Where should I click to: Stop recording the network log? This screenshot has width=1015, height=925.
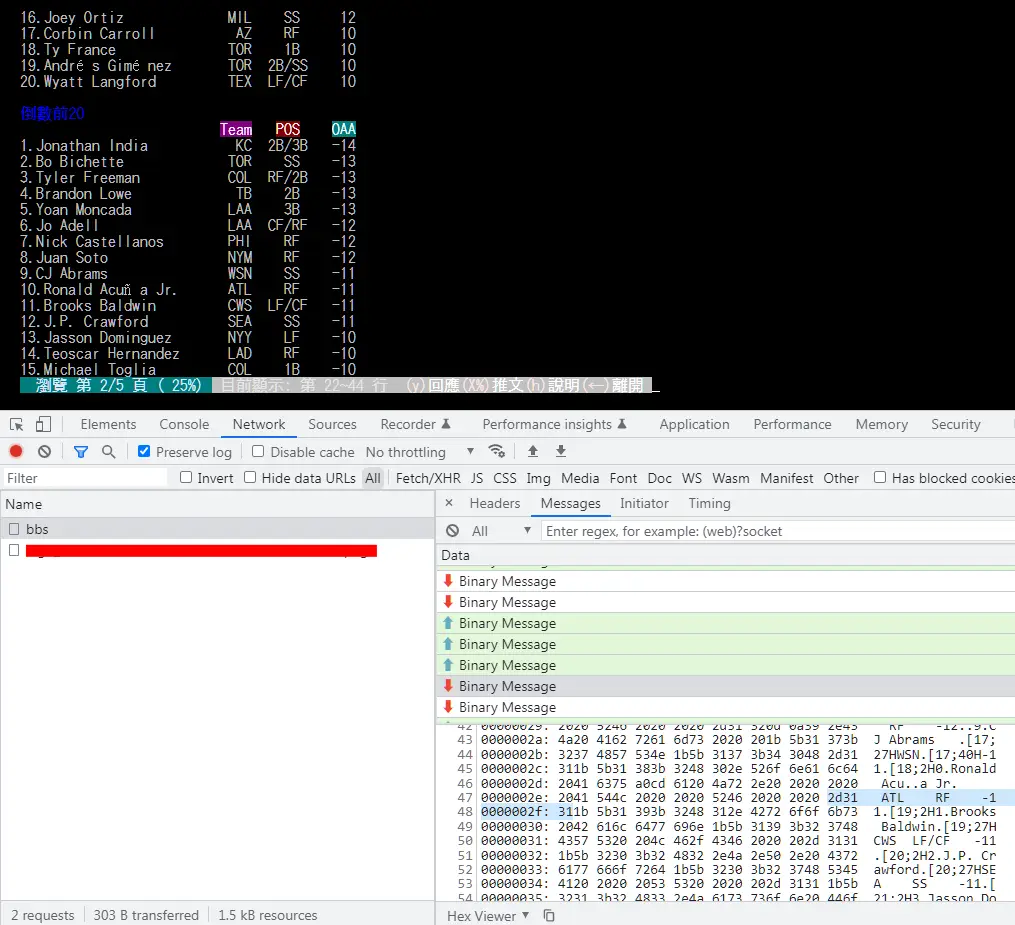(x=16, y=452)
